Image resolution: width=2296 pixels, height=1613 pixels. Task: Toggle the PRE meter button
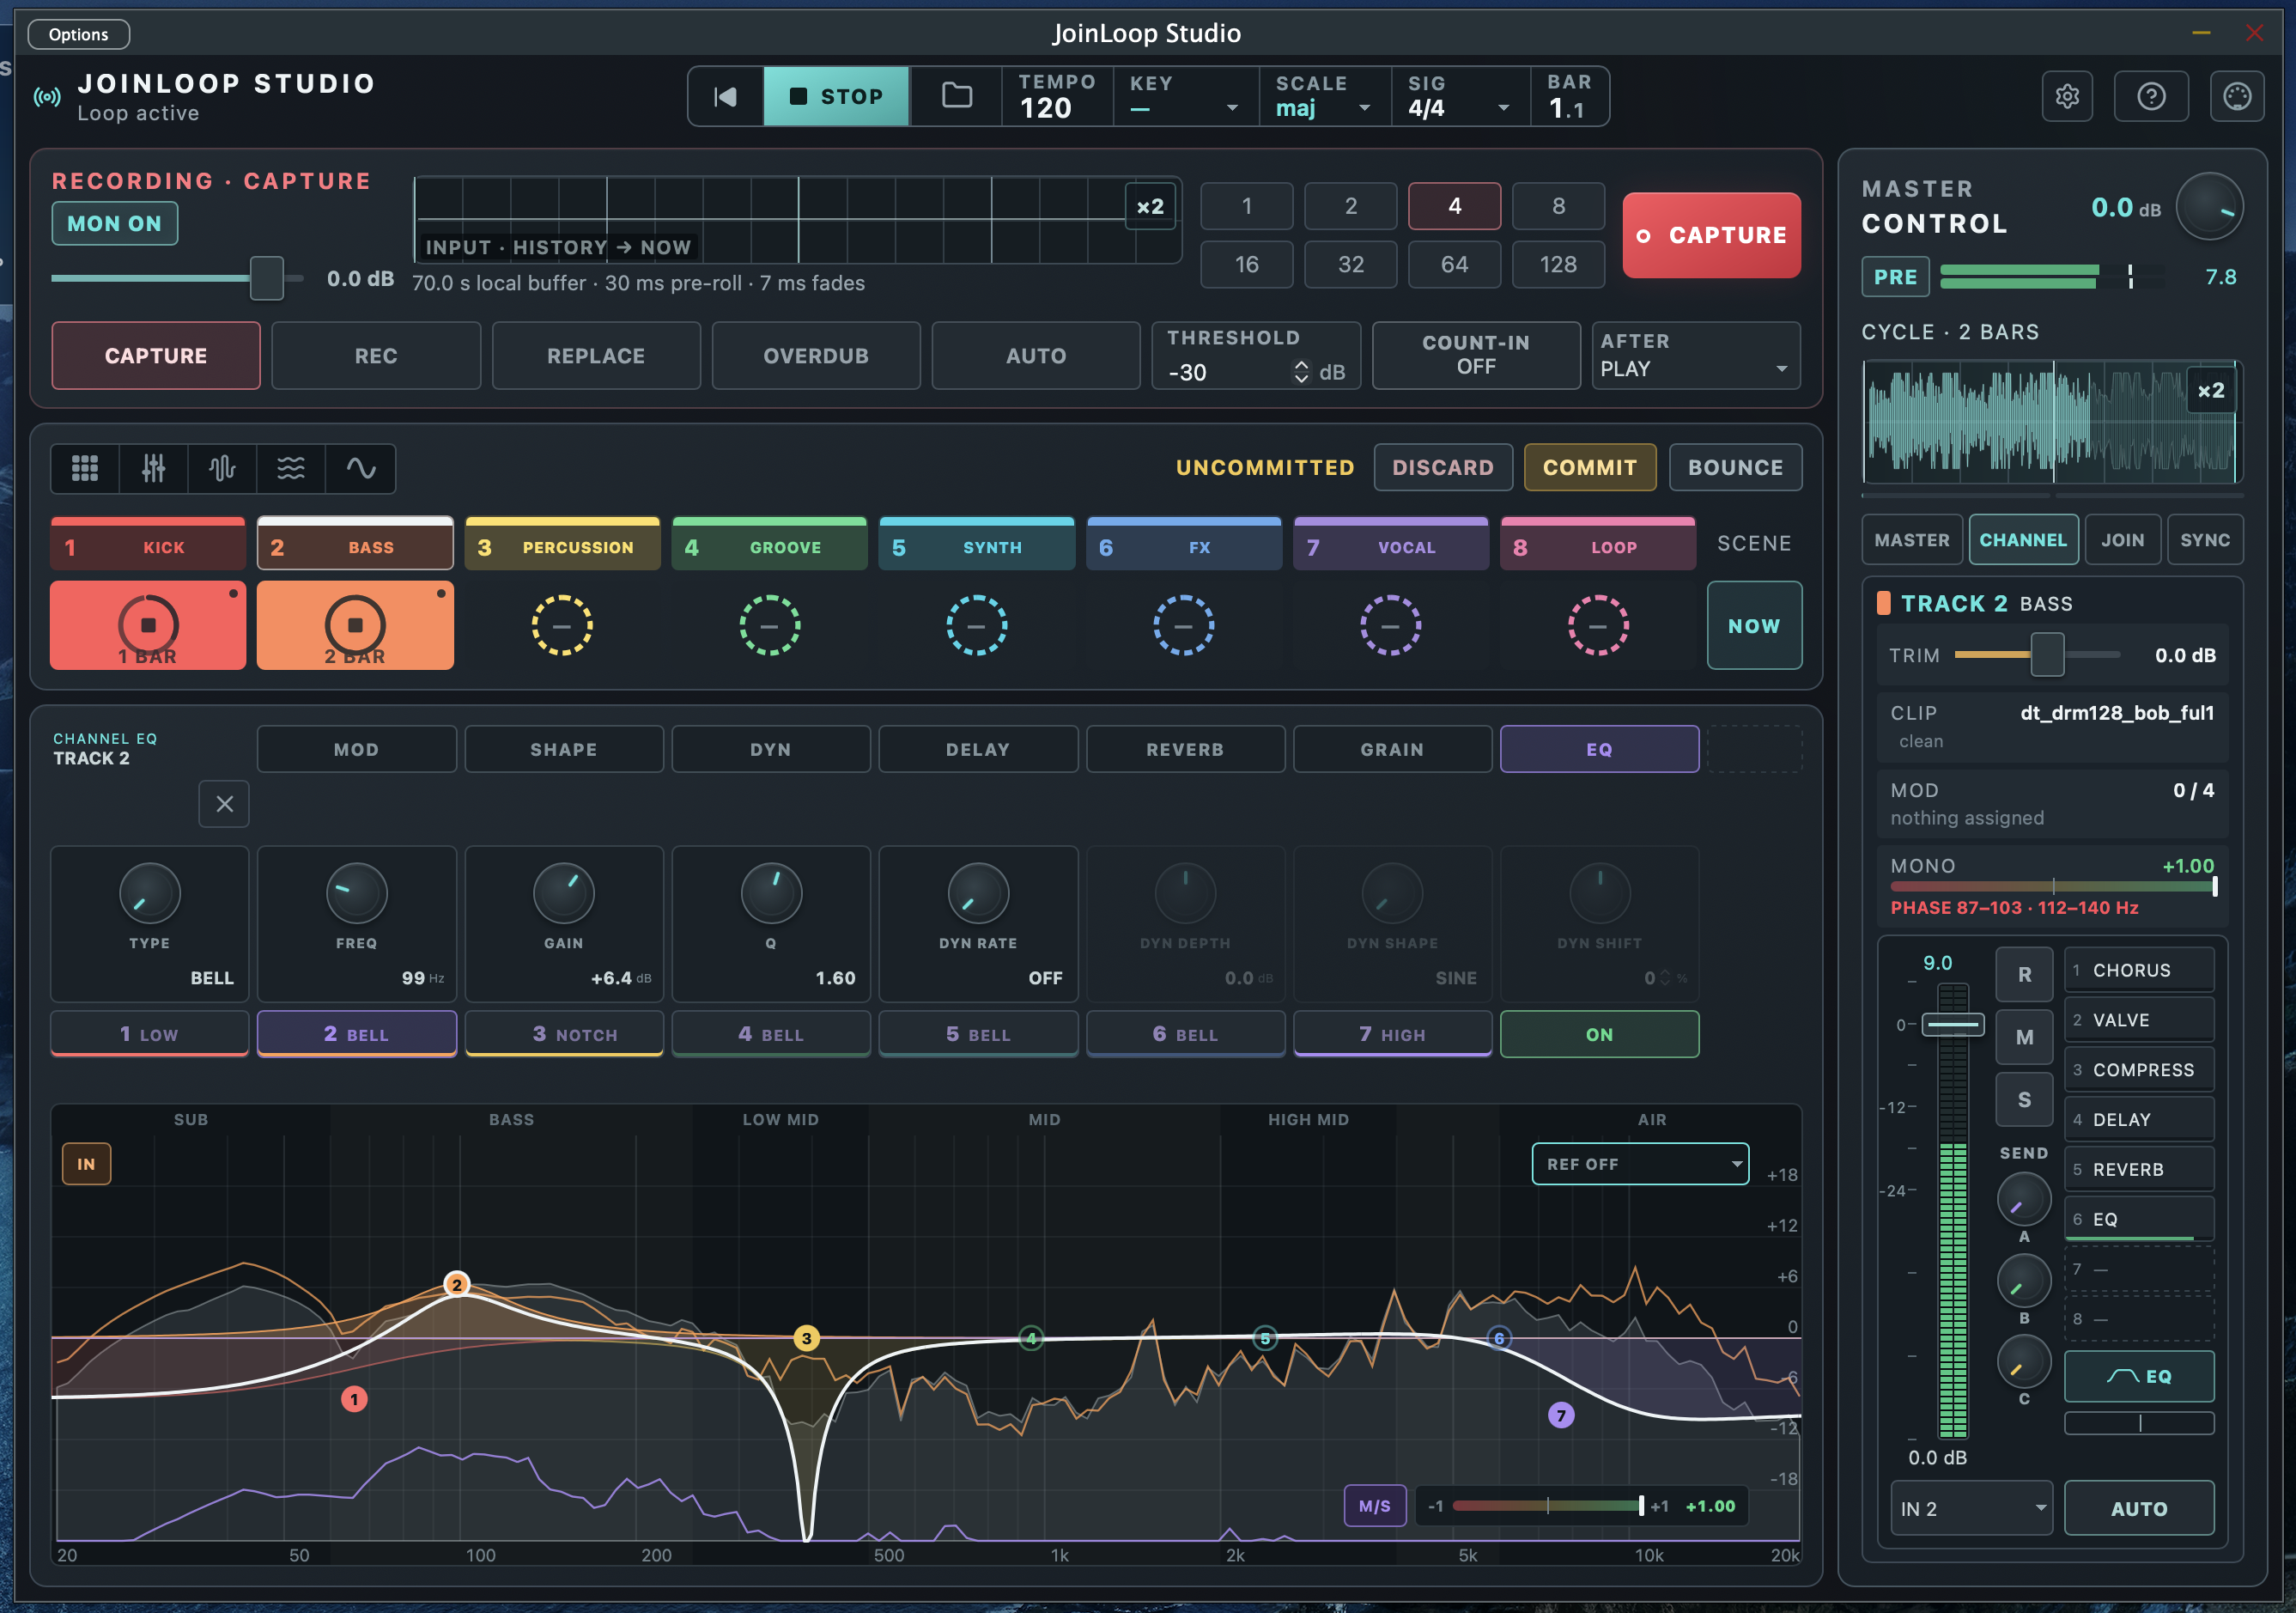(1895, 277)
